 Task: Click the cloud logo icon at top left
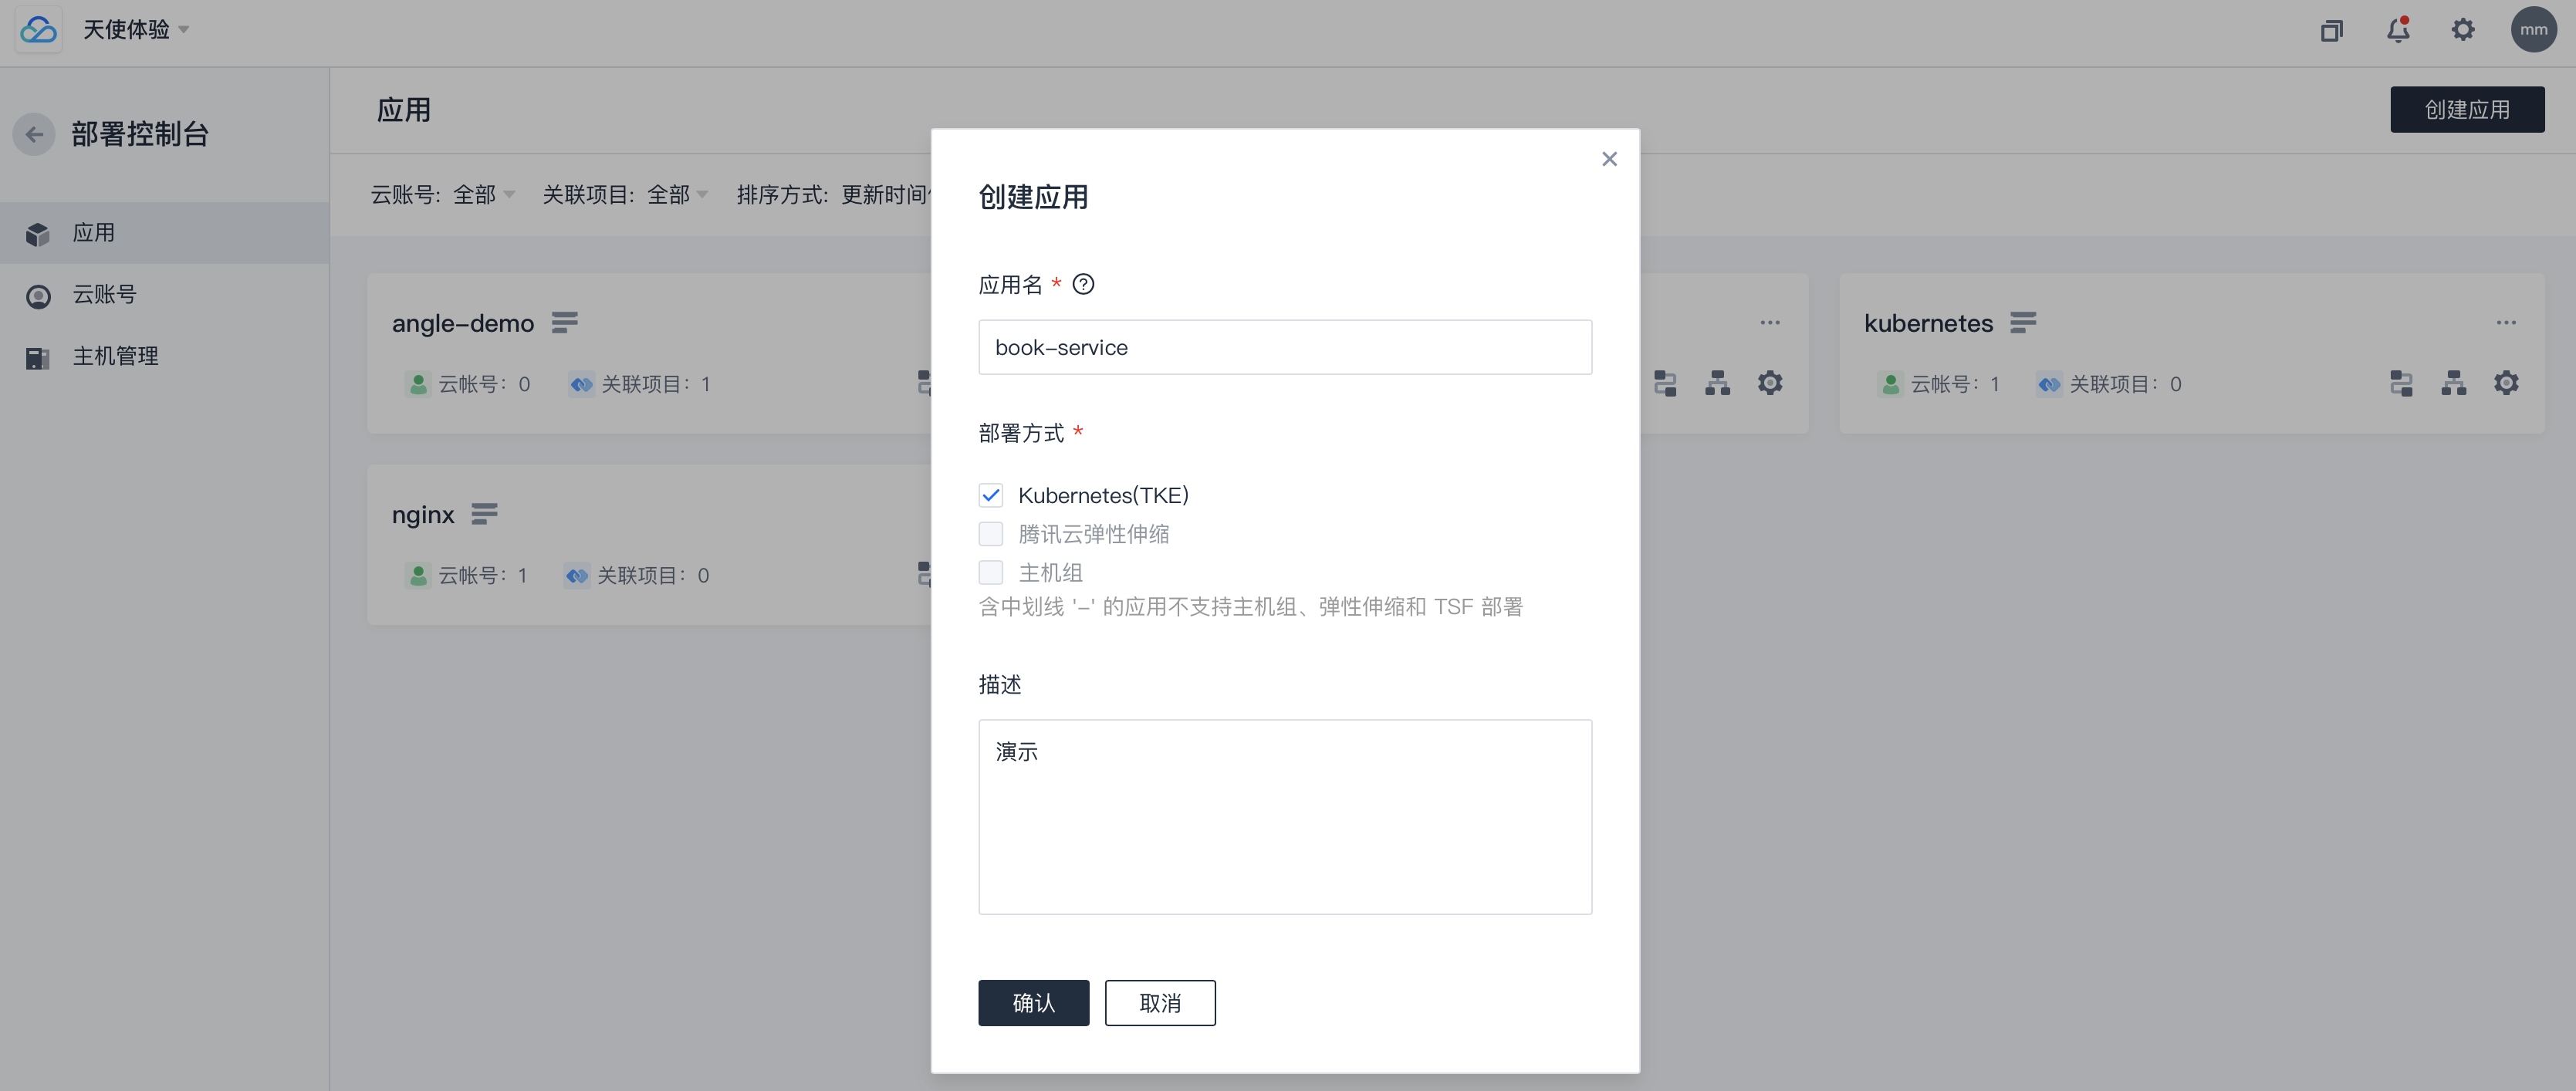[38, 30]
